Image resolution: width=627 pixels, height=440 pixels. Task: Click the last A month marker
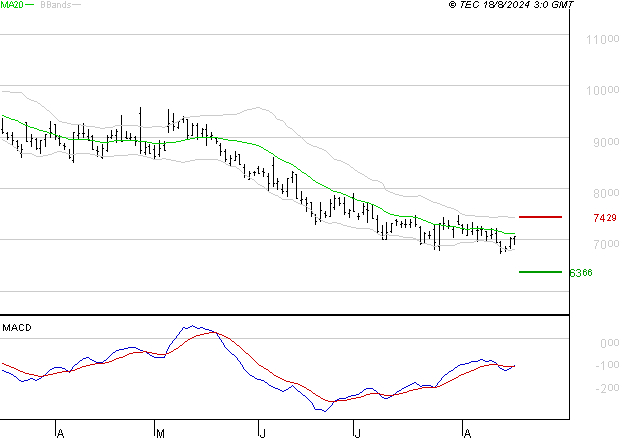(467, 434)
